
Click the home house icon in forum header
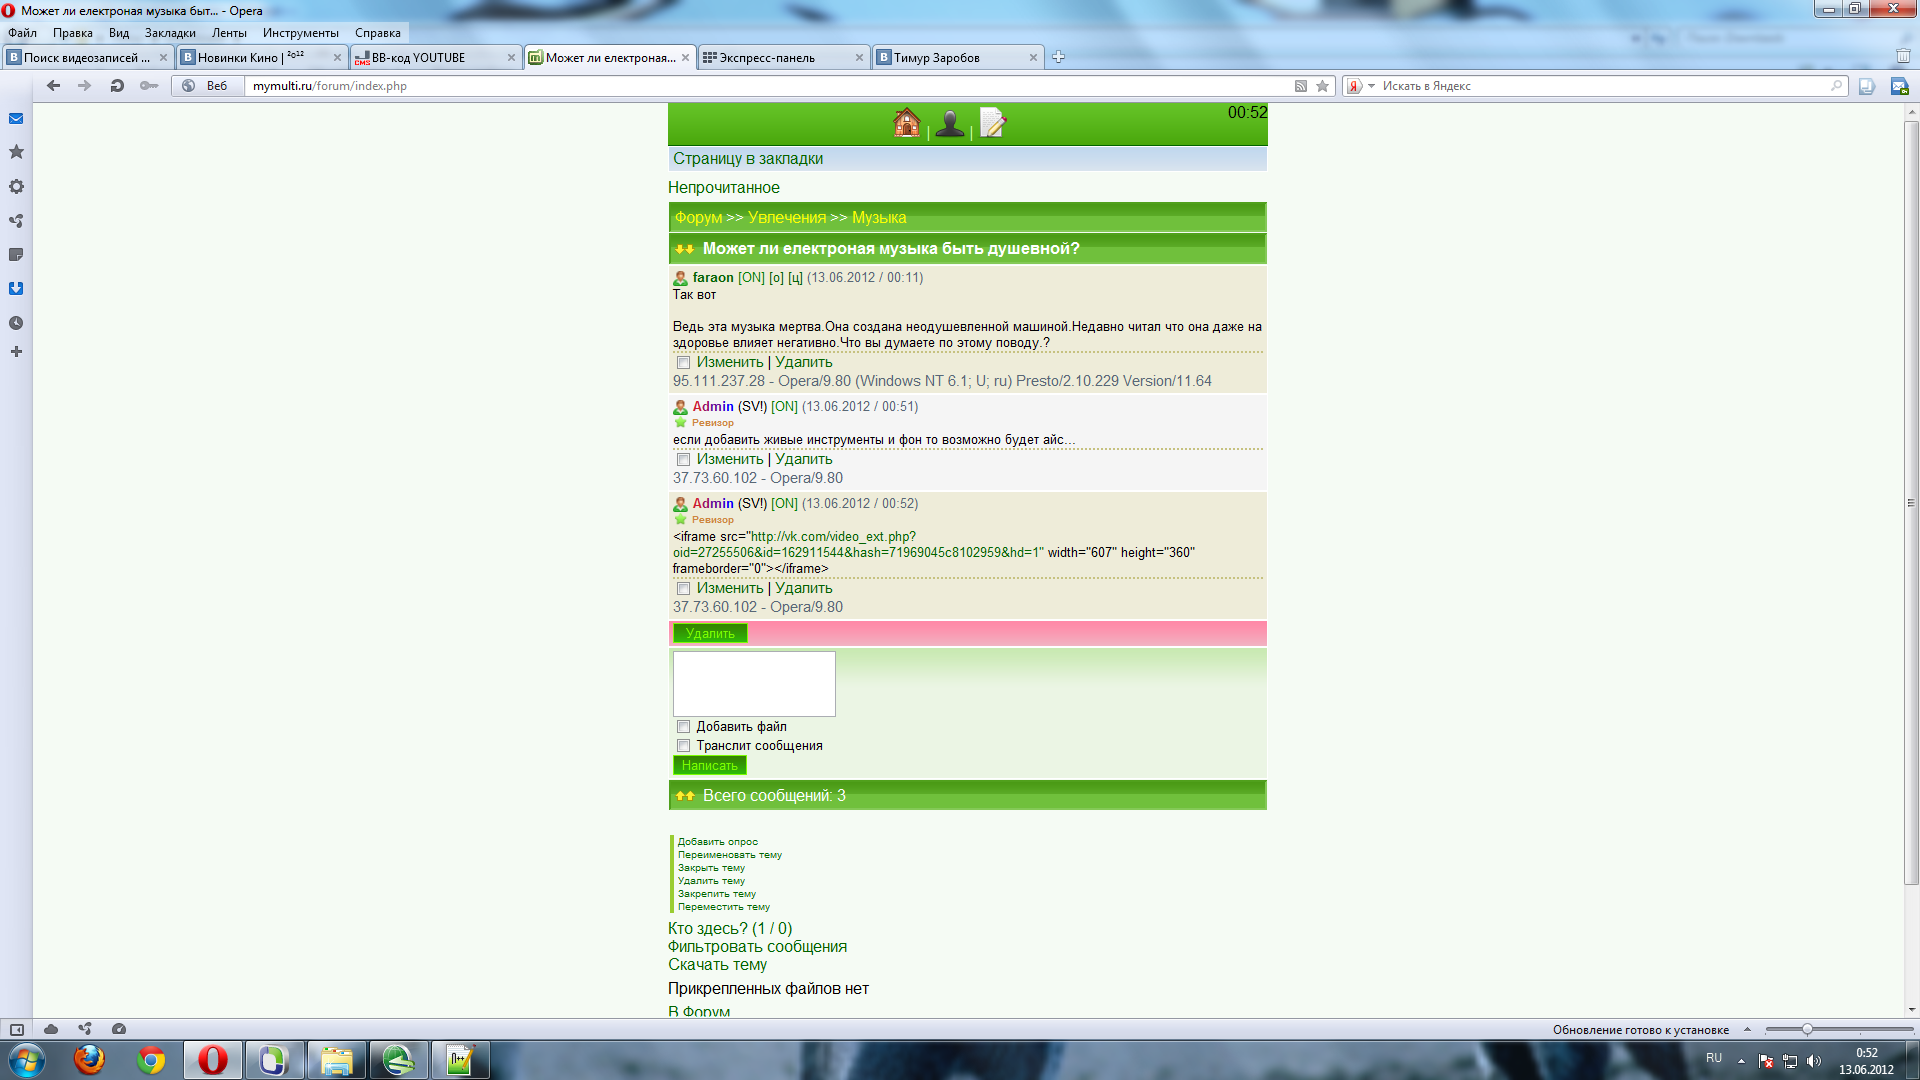click(906, 123)
